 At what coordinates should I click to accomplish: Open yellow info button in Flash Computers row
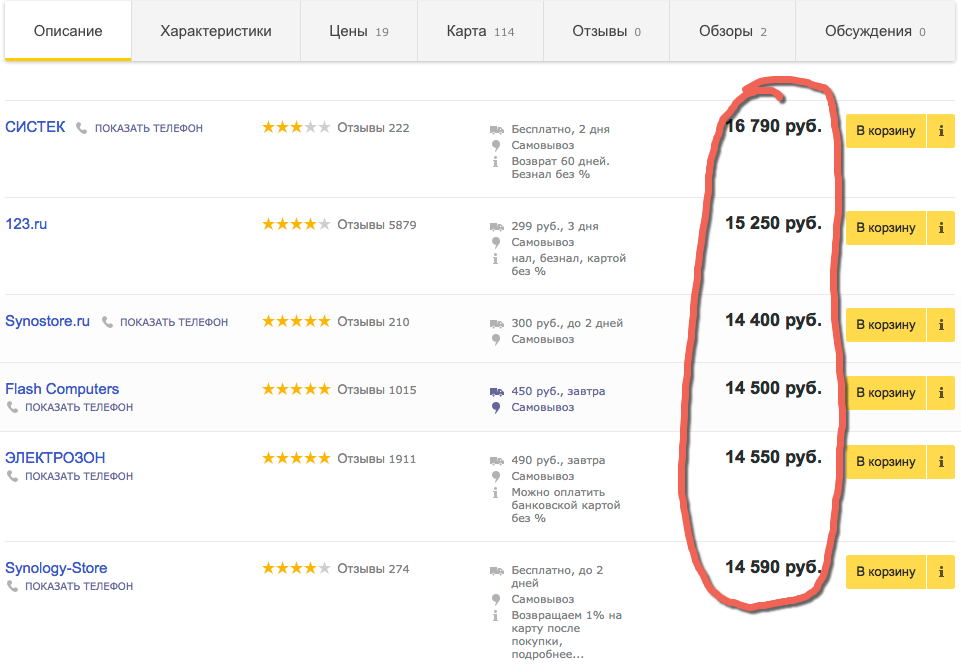(941, 393)
